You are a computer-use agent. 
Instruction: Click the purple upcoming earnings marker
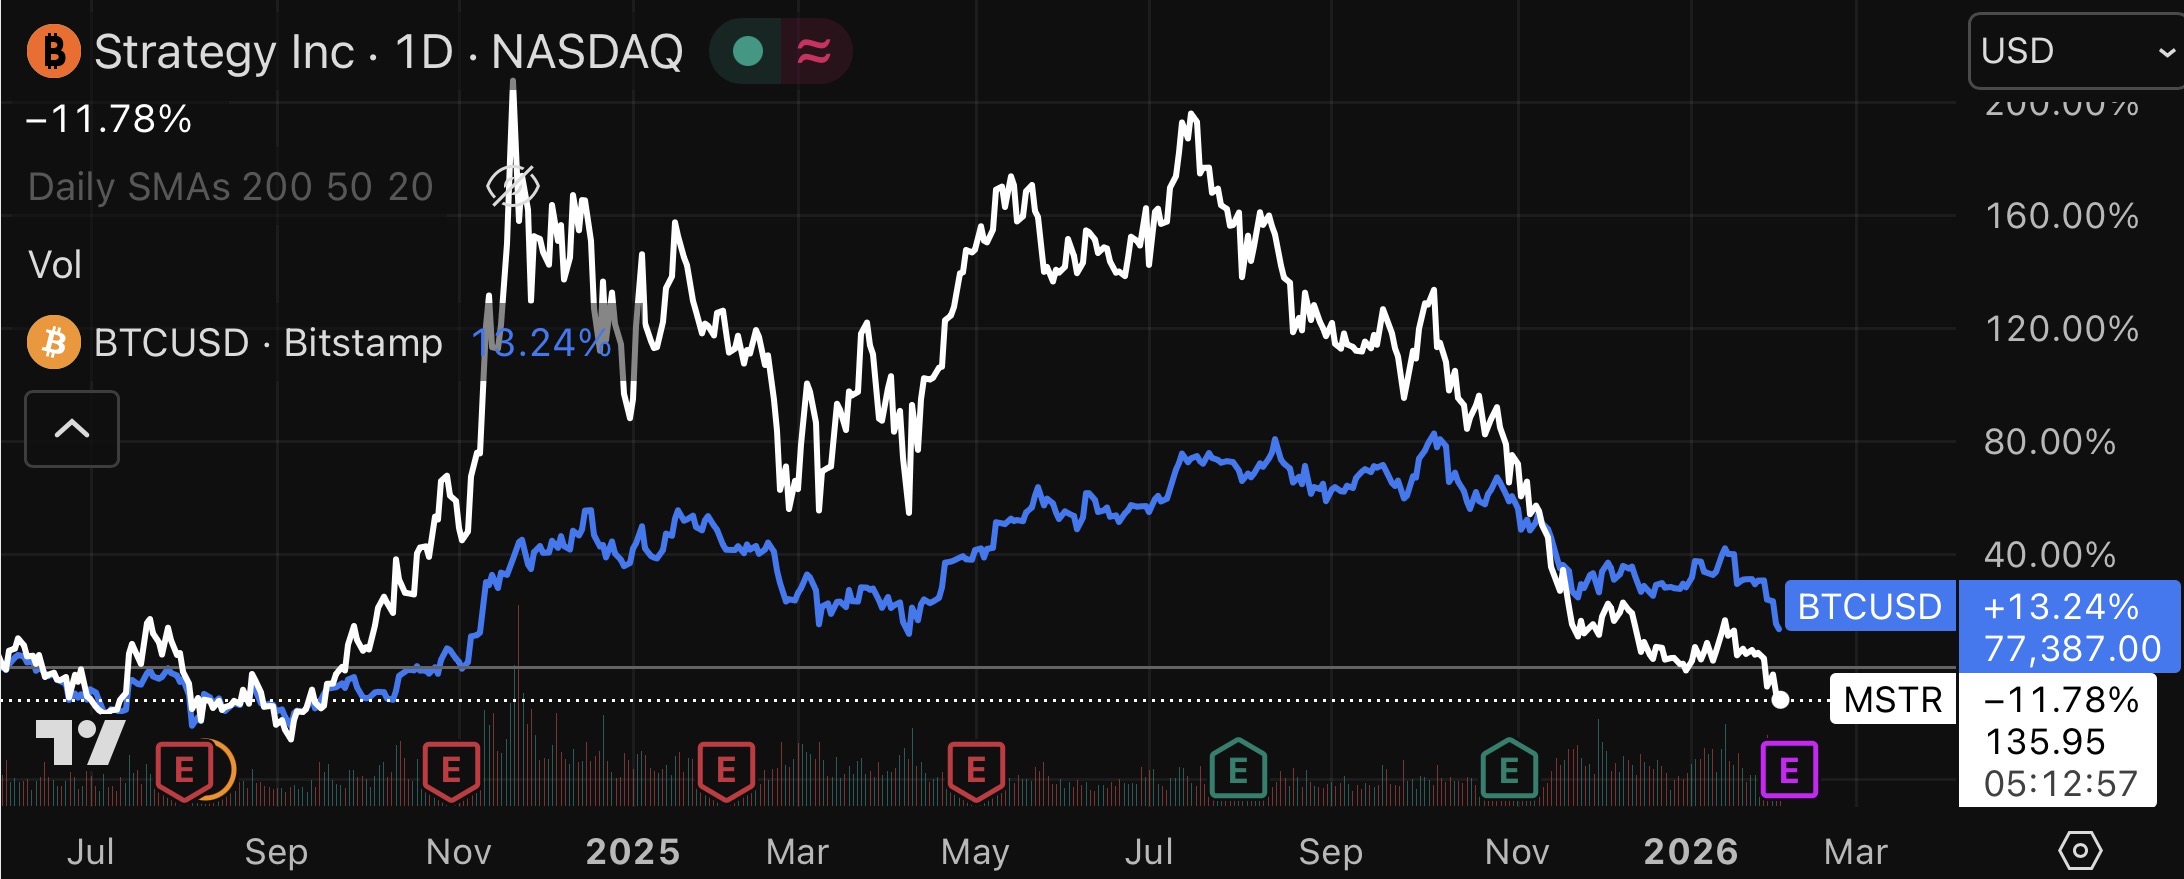tap(1789, 770)
